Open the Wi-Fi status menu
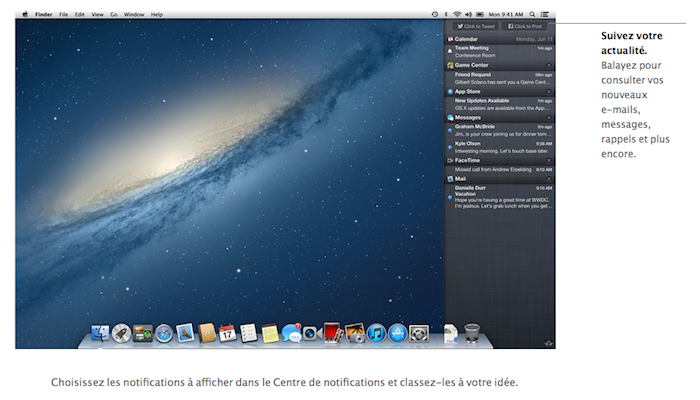Viewport: 700px width, 400px height. 459,14
